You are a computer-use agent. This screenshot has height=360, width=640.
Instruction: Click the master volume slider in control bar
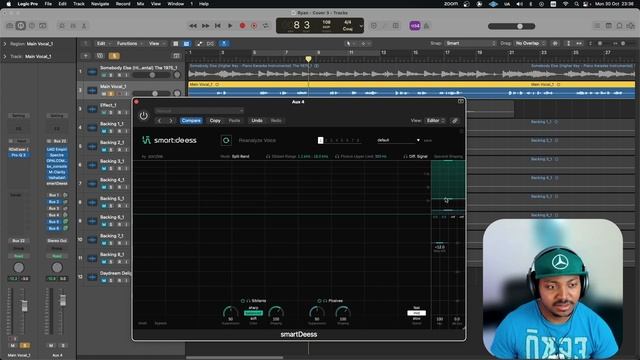point(511,26)
